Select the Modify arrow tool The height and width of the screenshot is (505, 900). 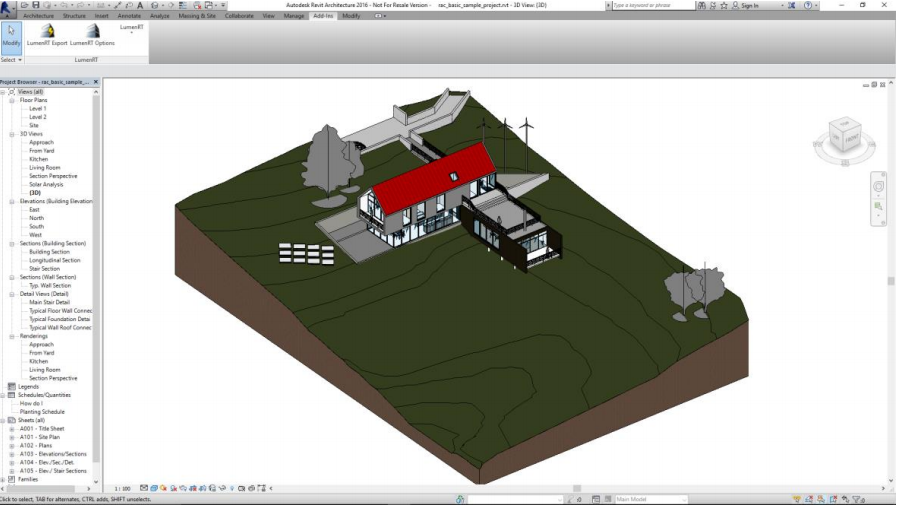11,36
